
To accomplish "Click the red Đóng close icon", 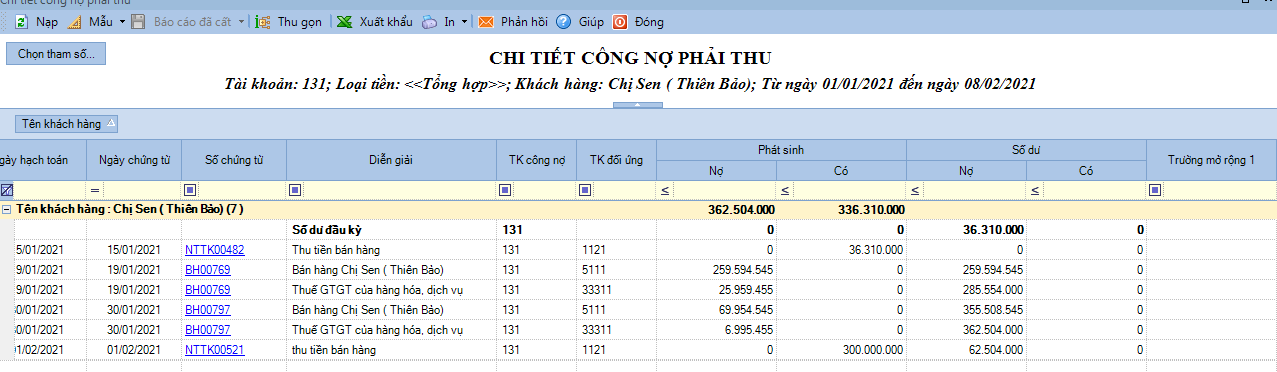I will pyautogui.click(x=620, y=21).
